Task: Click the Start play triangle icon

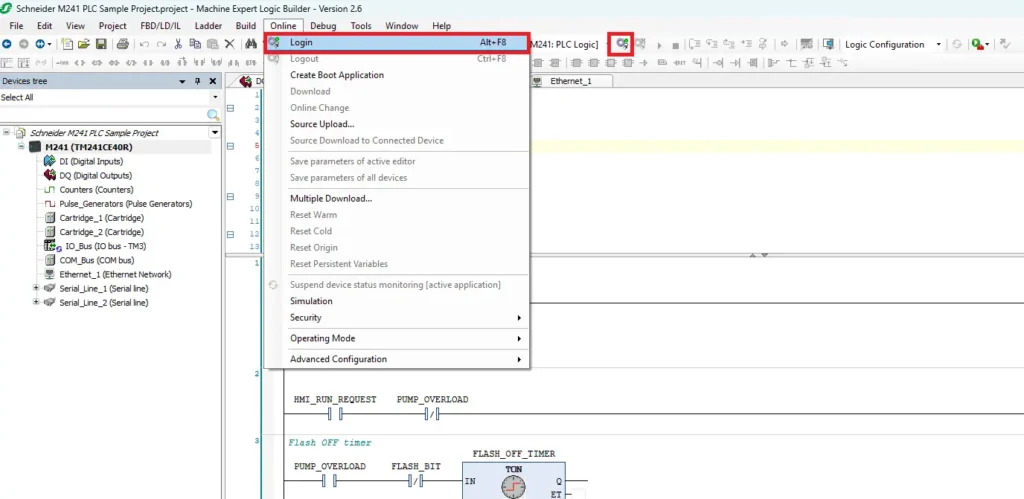Action: coord(659,45)
